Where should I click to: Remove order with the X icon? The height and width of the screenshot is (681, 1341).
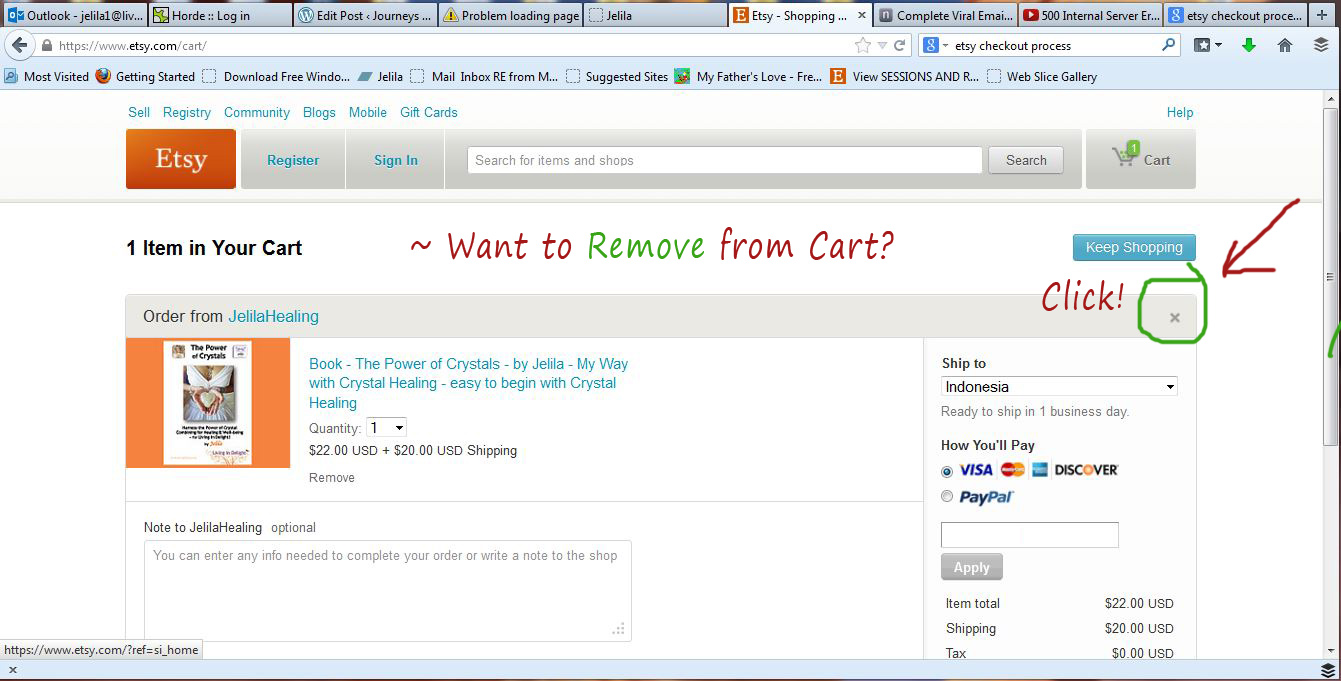[x=1175, y=318]
